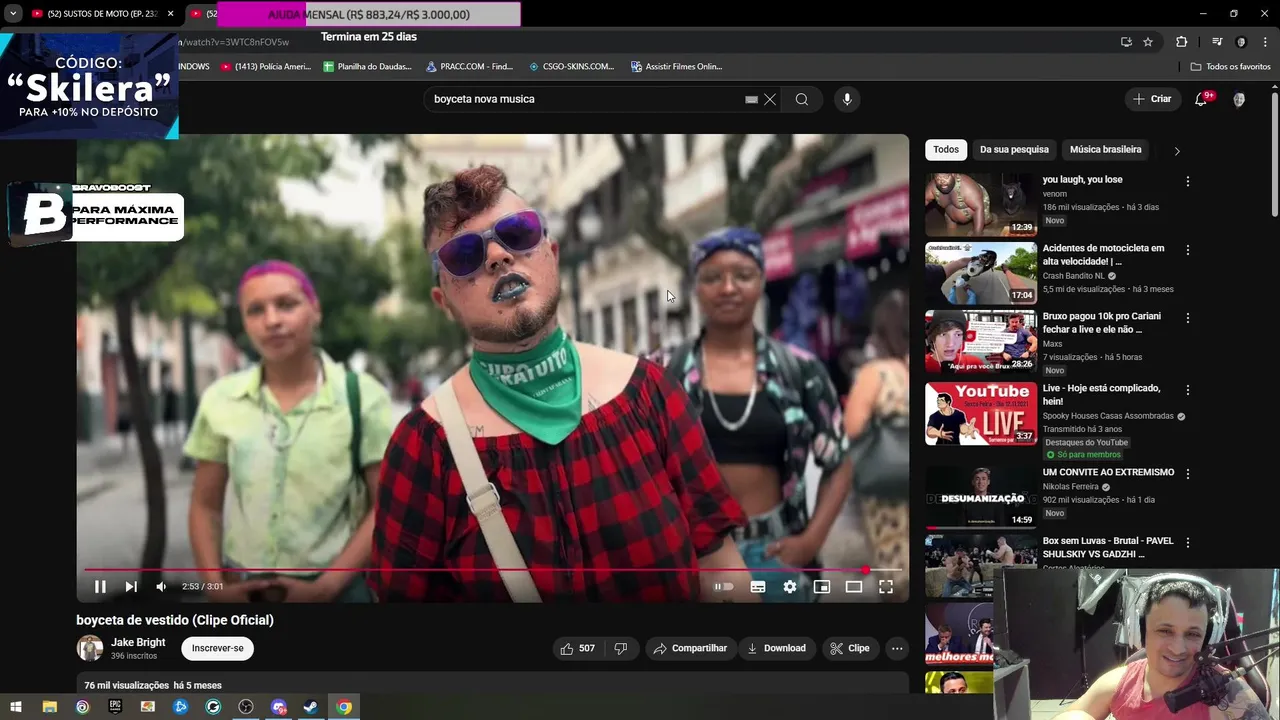Dislike the video
Image resolution: width=1280 pixels, height=720 pixels.
pyautogui.click(x=621, y=648)
